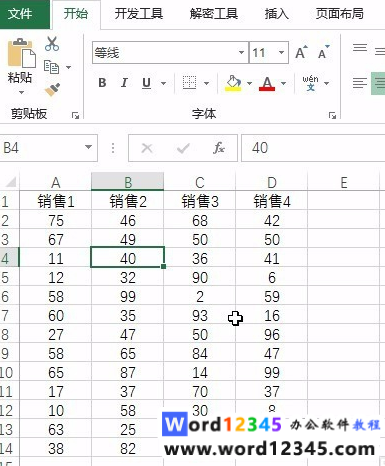This screenshot has height=466, width=385.
Task: Apply the red font color A
Action: coord(267,83)
